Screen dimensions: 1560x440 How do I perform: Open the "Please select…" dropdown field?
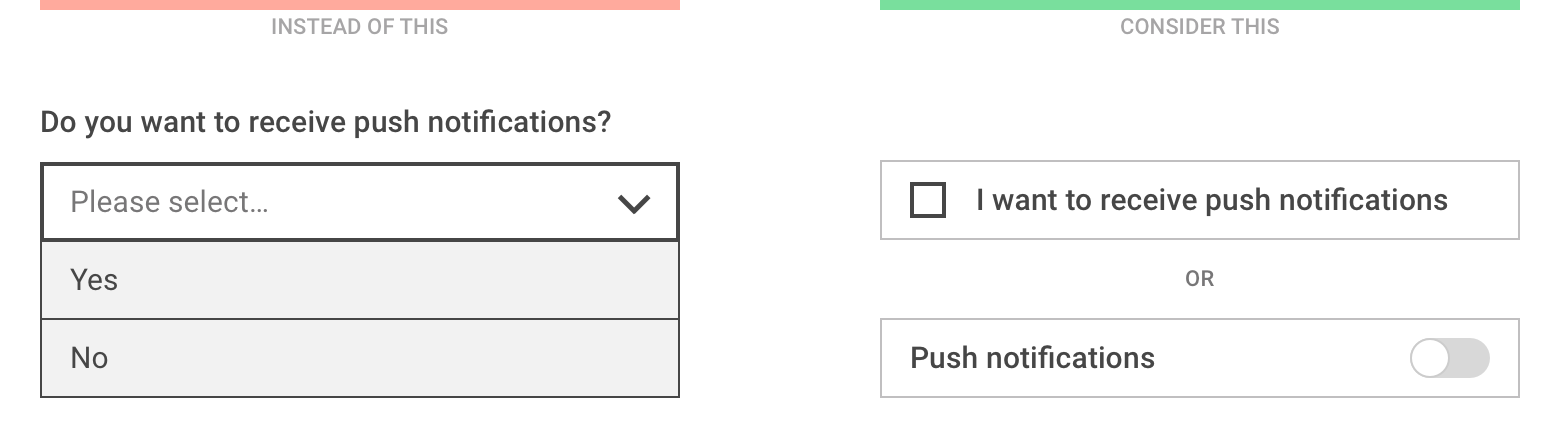360,203
